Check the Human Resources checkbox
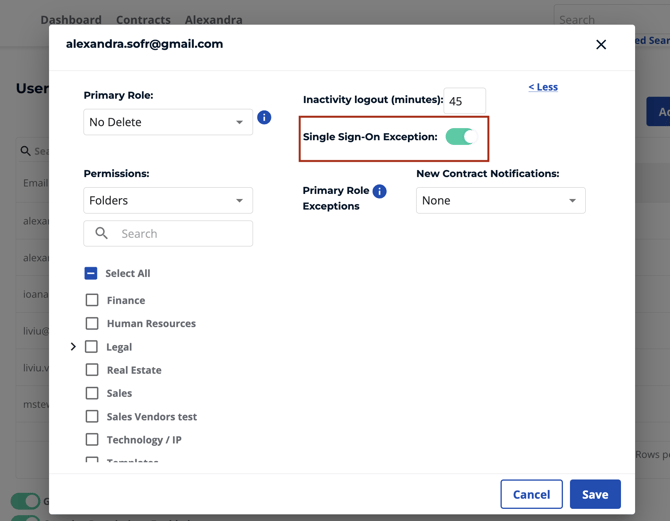Screen dimensions: 670x521 coord(92,323)
